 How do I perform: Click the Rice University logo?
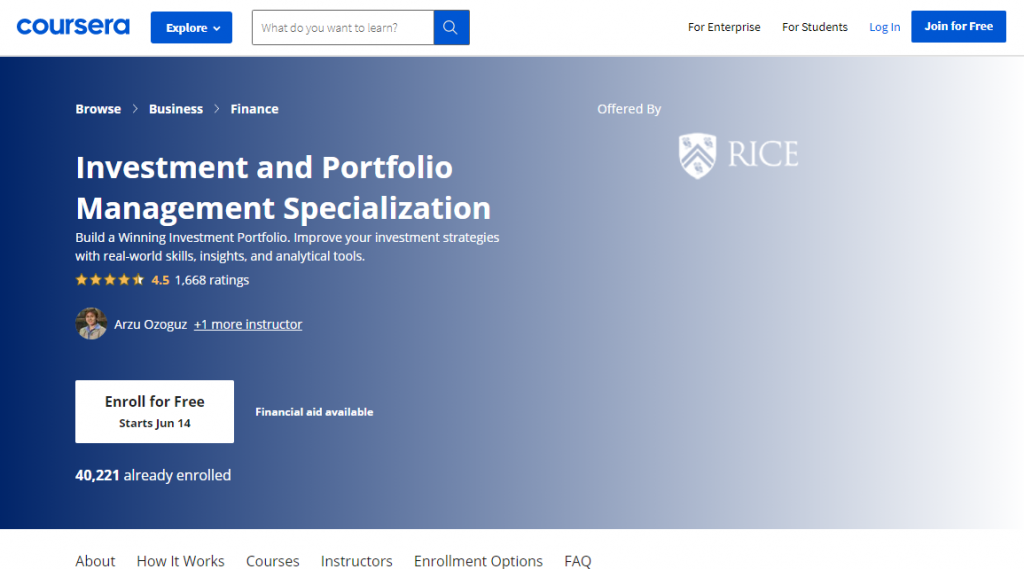pos(738,155)
